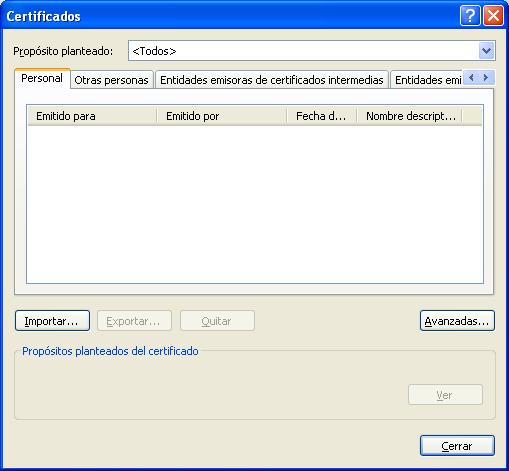Click the question mark help icon
Viewport: 509px width, 471px height.
[470, 15]
